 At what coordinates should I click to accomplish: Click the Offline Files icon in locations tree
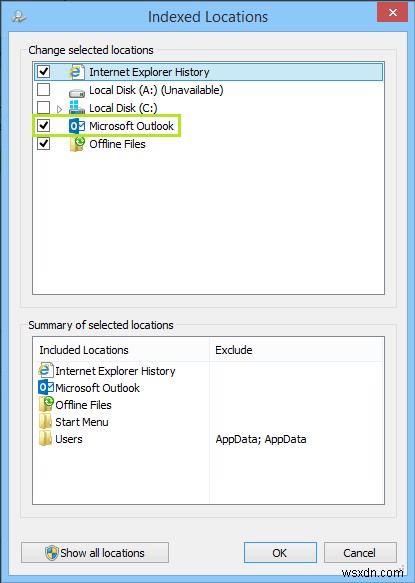coord(77,144)
